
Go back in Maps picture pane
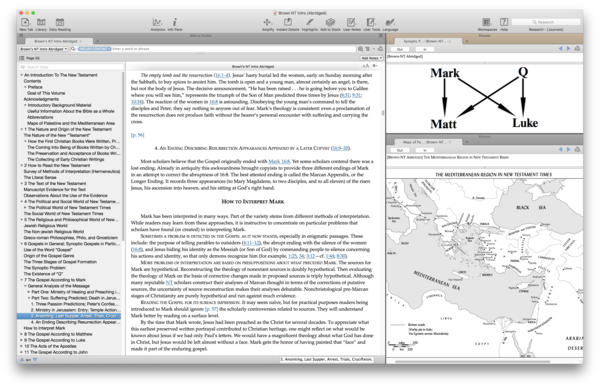561,150
